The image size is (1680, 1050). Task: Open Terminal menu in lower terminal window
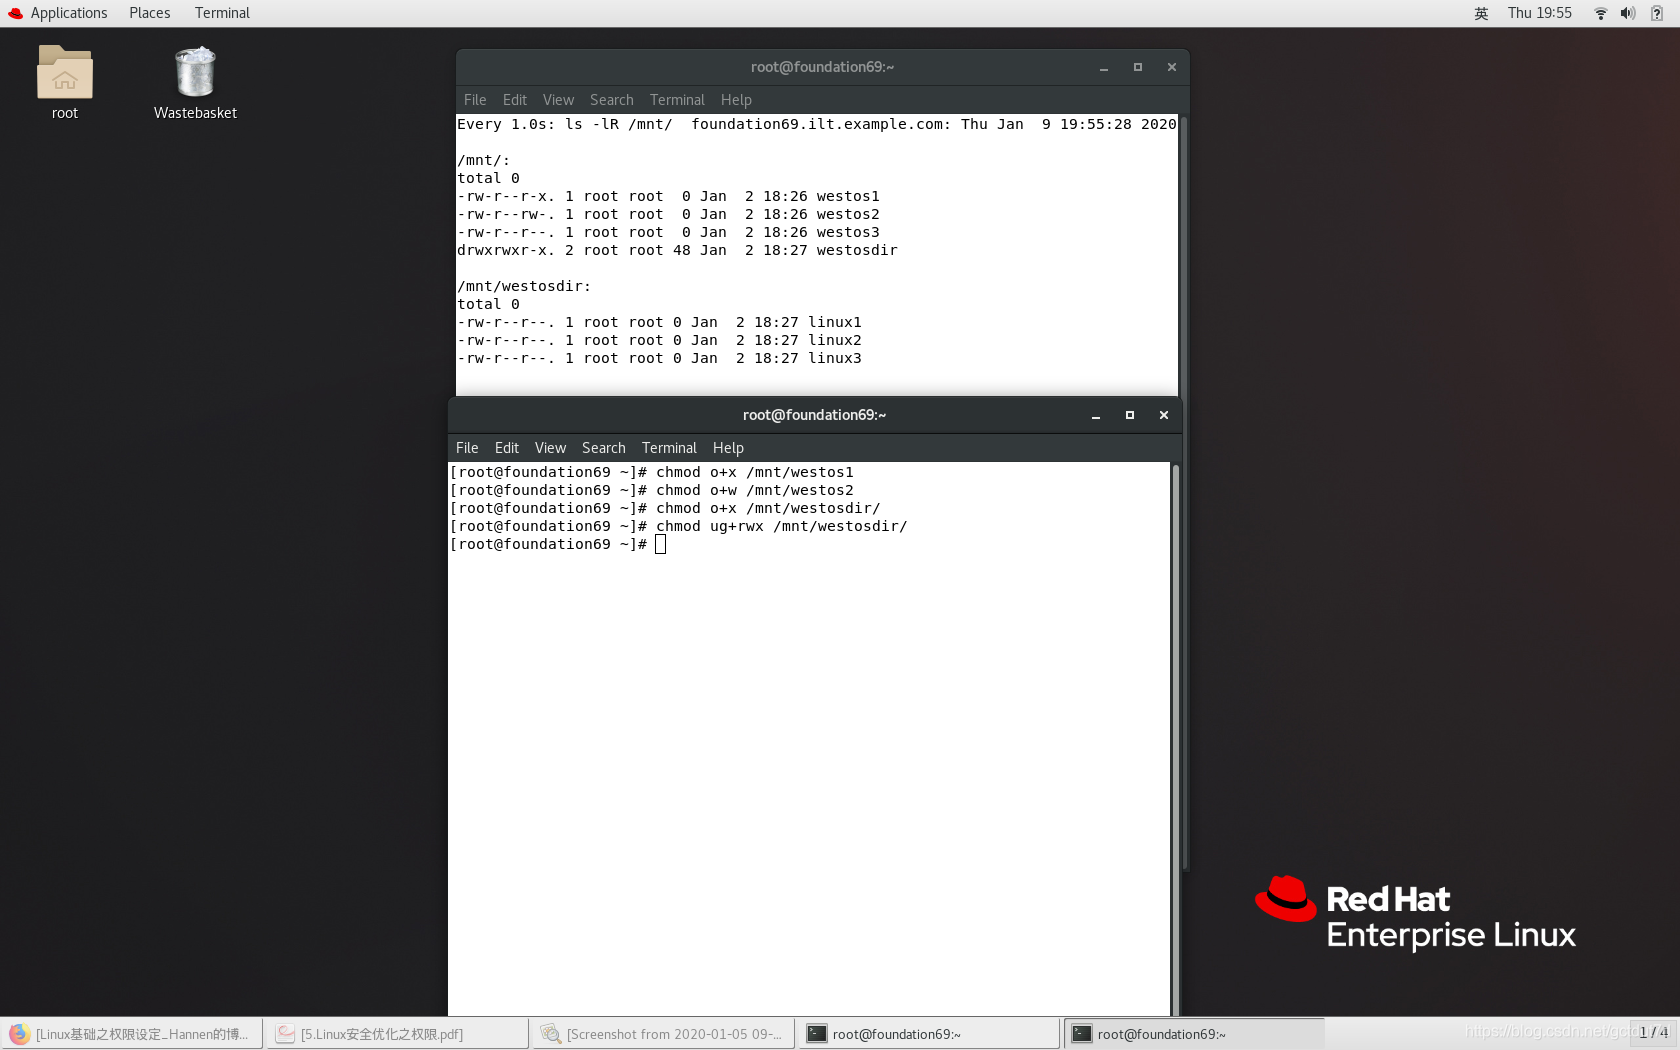[x=669, y=448]
